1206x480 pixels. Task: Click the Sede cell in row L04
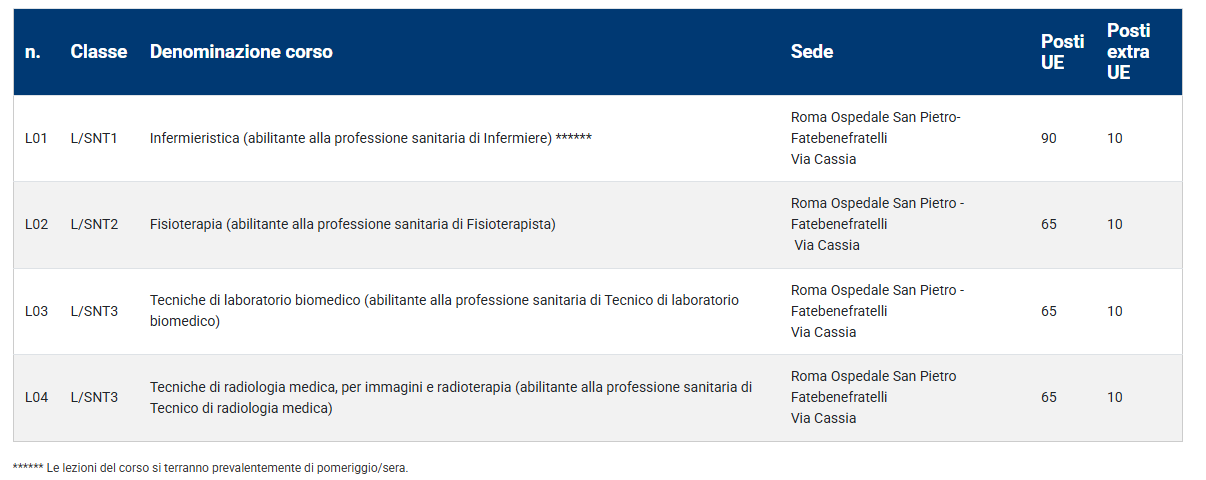coord(873,397)
